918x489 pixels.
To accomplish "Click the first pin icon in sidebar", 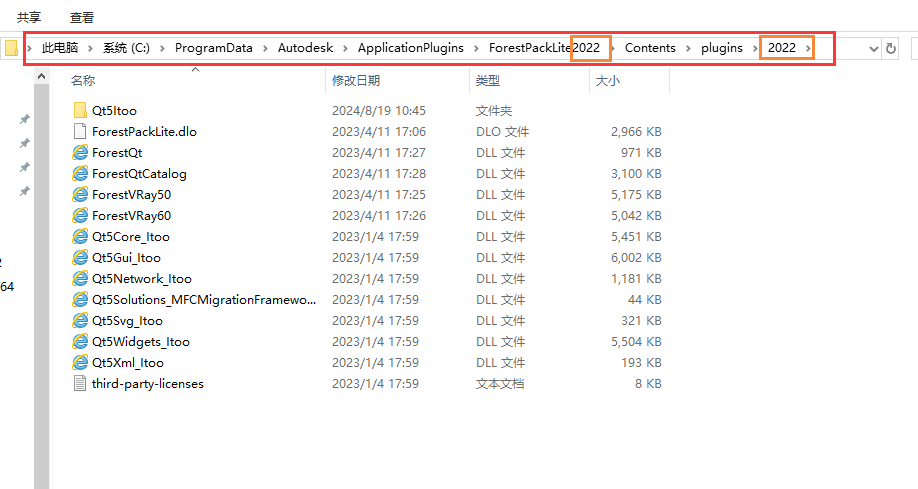I will (x=24, y=119).
